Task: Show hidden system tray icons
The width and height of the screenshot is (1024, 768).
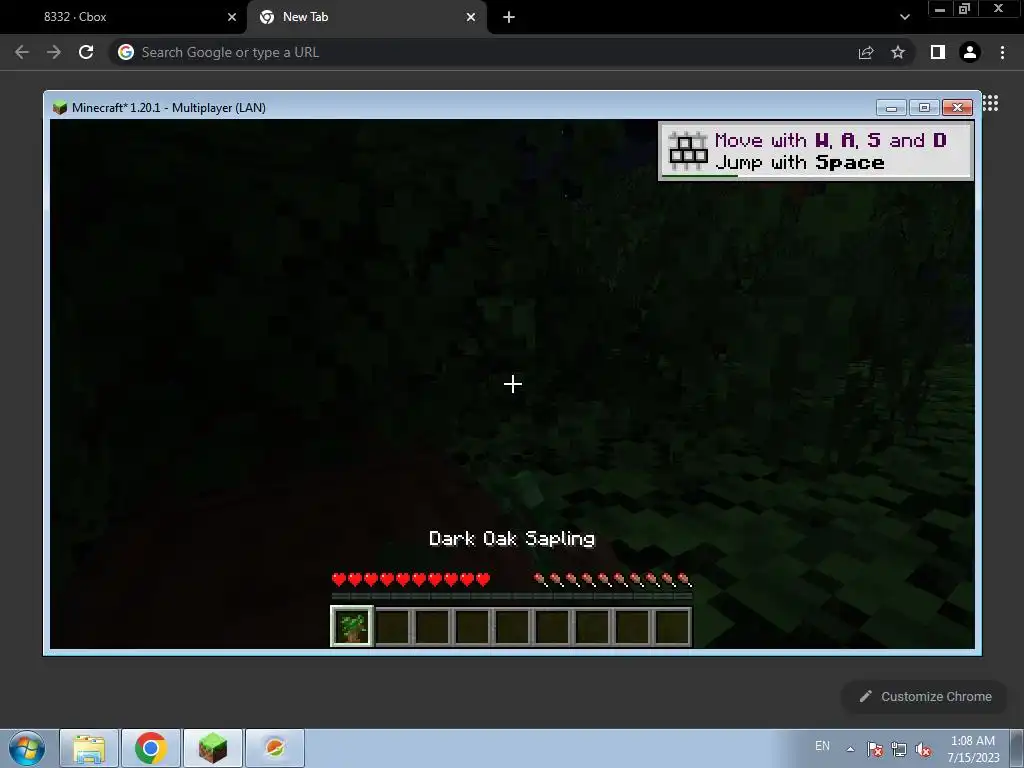Action: (850, 749)
